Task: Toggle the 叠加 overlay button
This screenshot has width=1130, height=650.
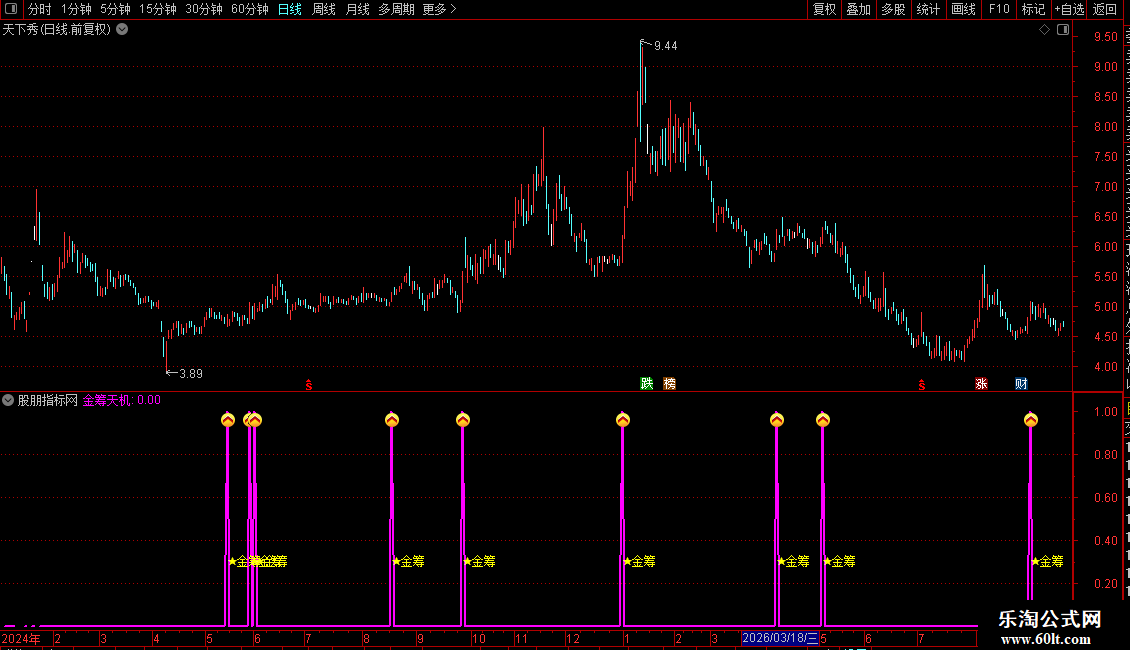Action: coord(858,9)
